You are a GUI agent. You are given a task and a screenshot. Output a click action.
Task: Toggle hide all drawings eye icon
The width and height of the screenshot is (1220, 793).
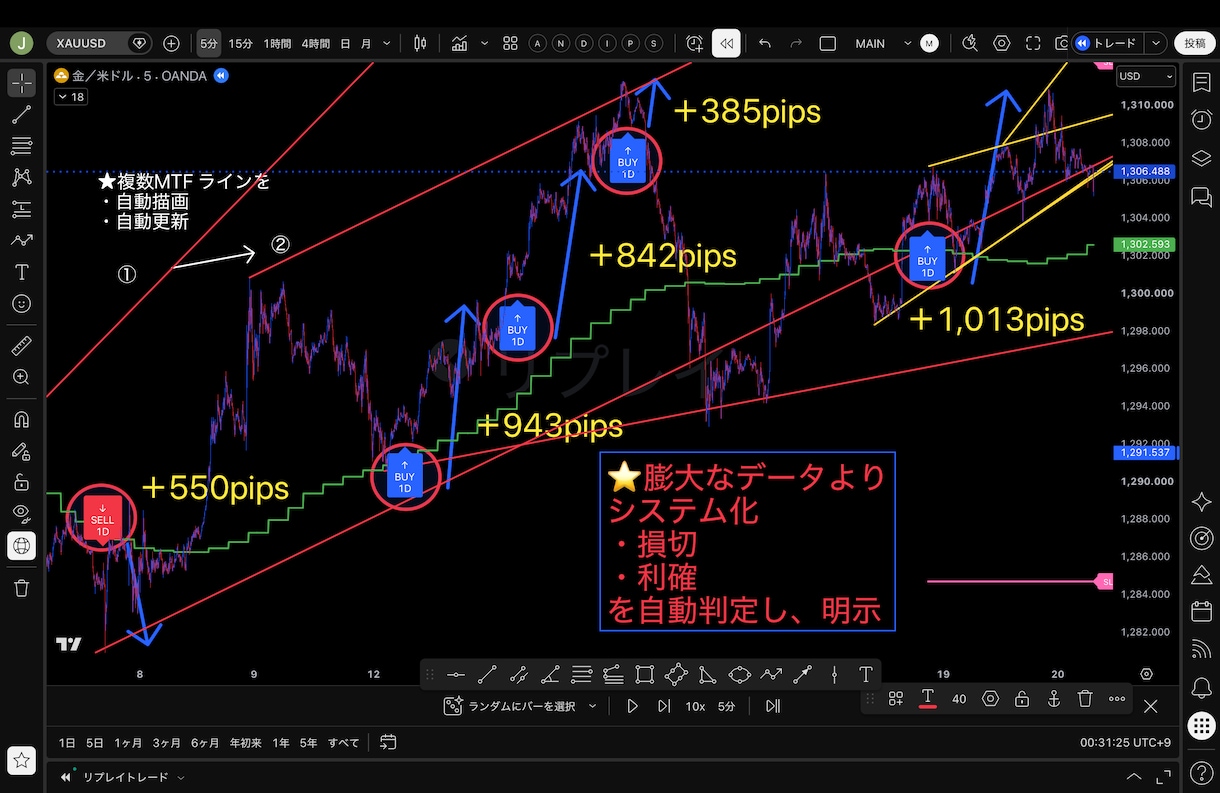pyautogui.click(x=21, y=514)
